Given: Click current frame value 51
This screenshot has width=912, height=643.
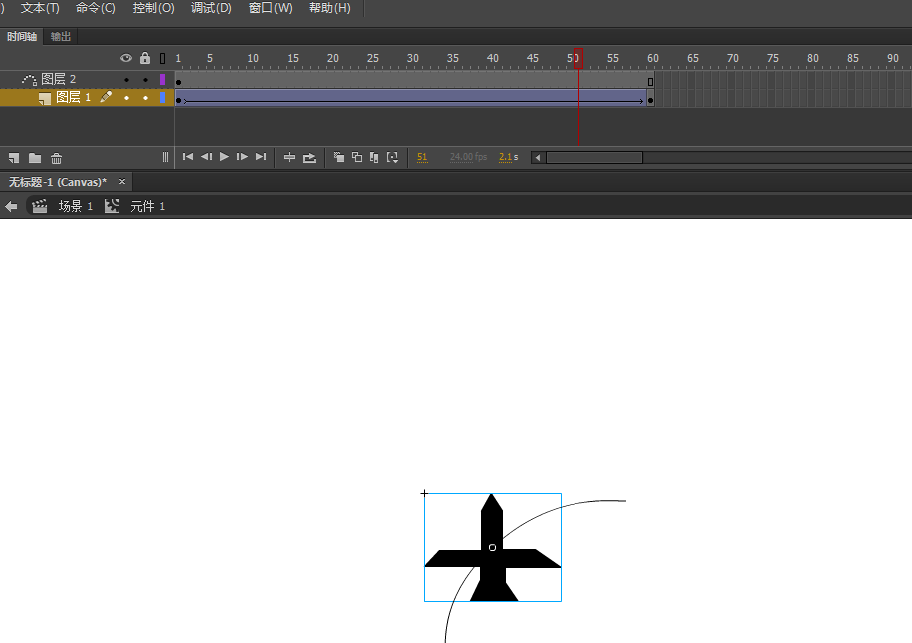Looking at the screenshot, I should tap(422, 157).
